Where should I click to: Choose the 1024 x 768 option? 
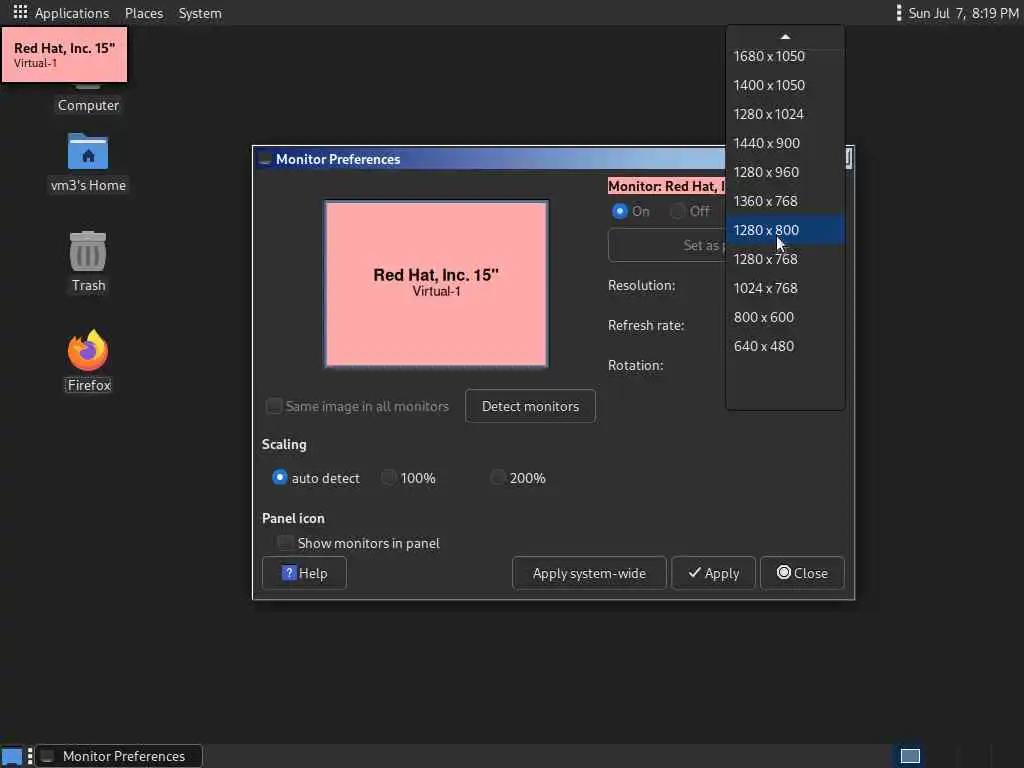pyautogui.click(x=785, y=288)
